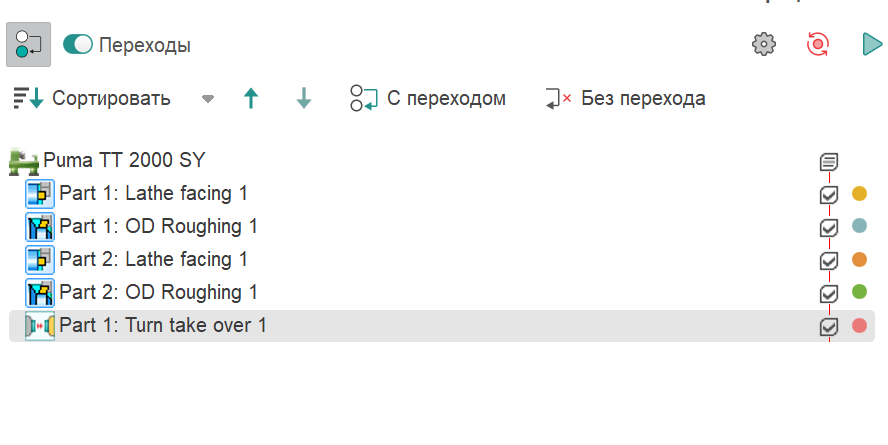The height and width of the screenshot is (445, 888).
Task: Toggle the Переходы switch
Action: tap(78, 45)
